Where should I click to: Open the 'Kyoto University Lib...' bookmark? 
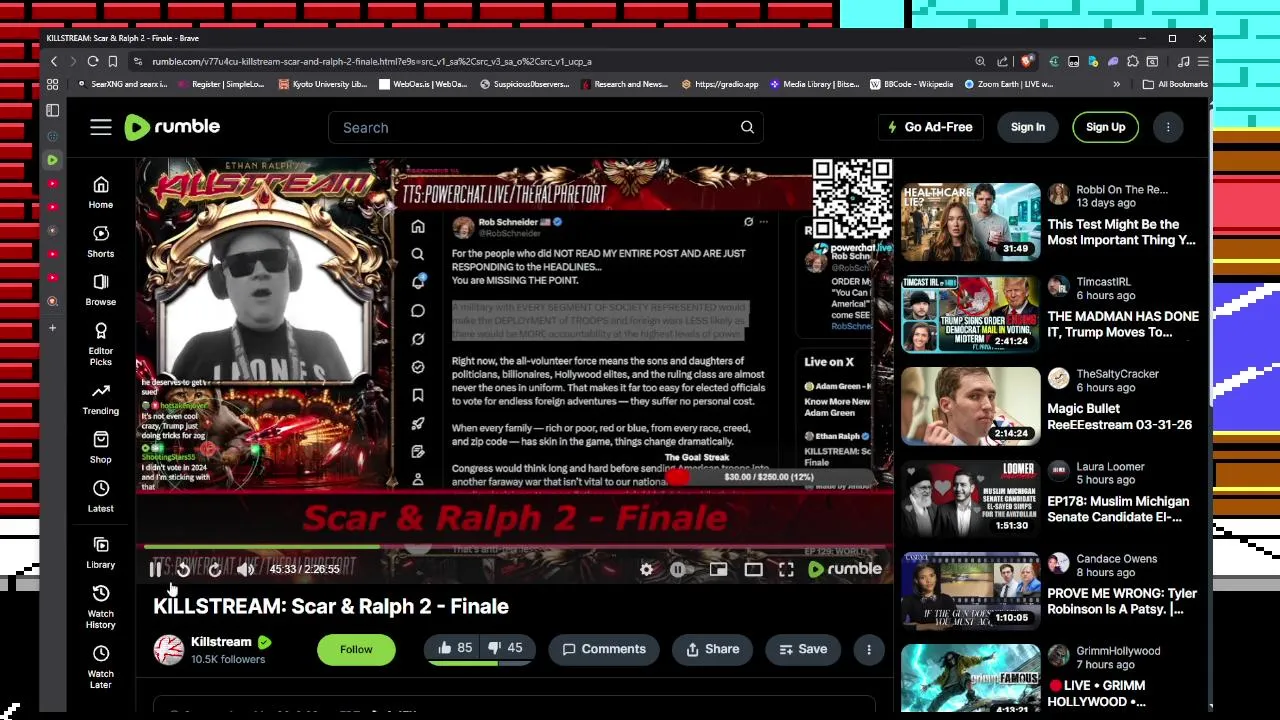(323, 84)
